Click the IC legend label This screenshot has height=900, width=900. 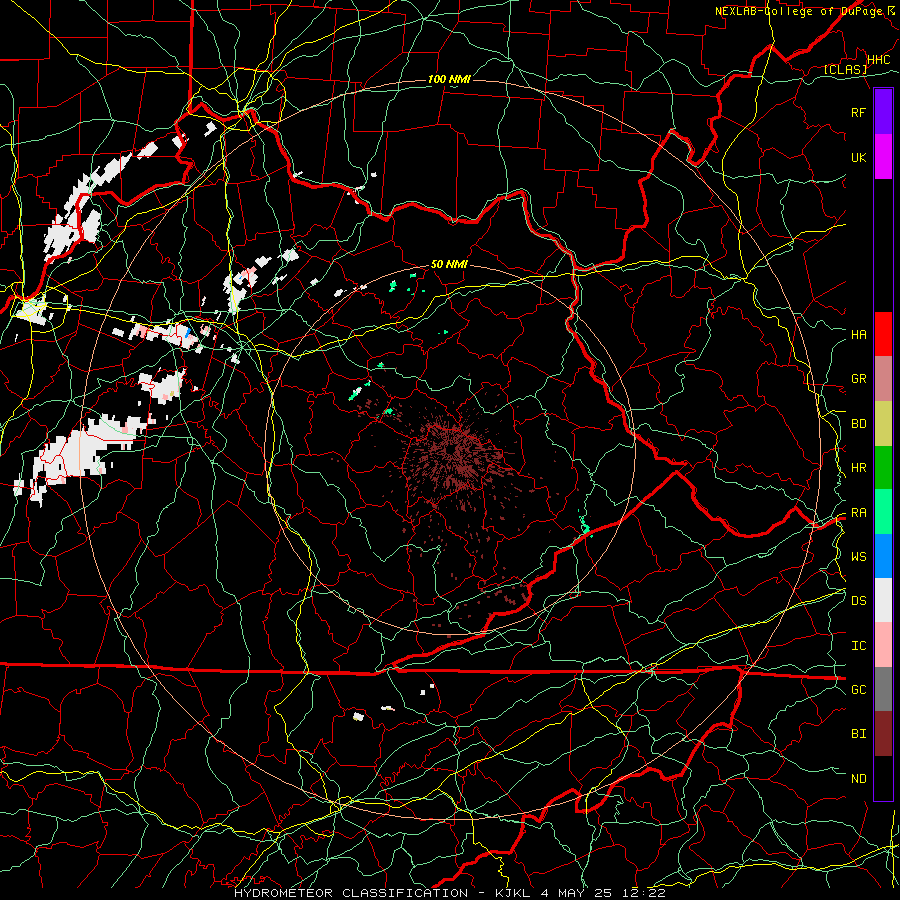tap(859, 646)
